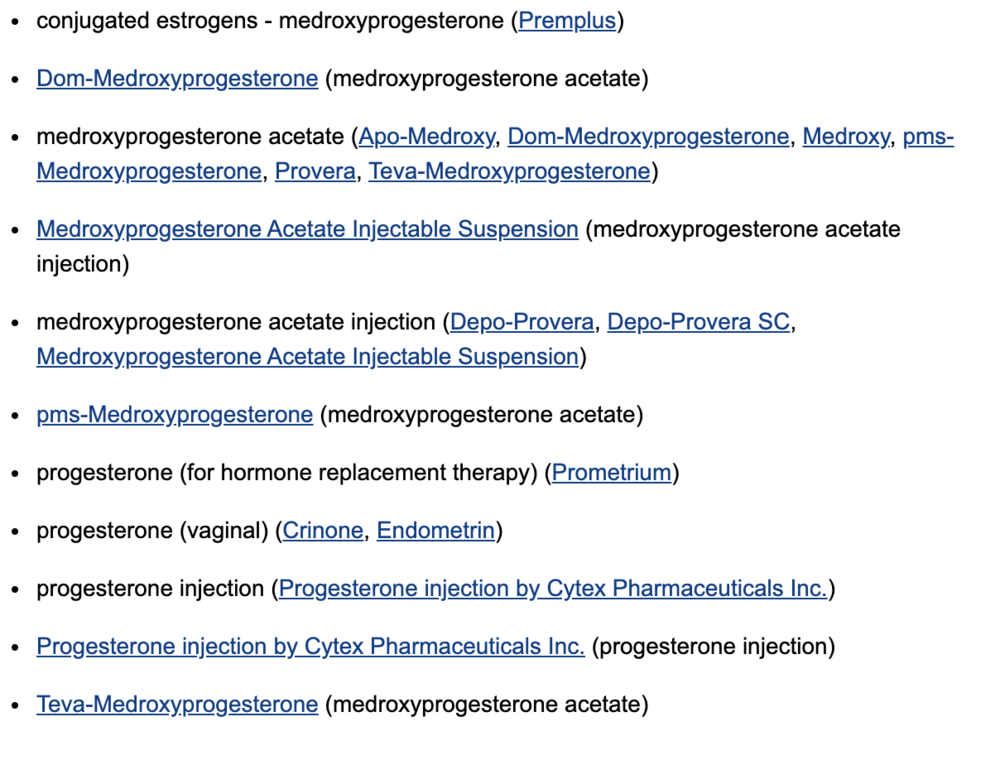This screenshot has width=1000, height=760.
Task: Open the Apo-Medroxy brand link
Action: 426,136
